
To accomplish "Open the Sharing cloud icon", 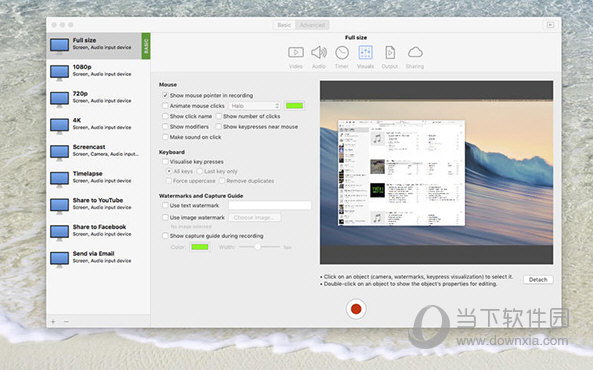I will tap(415, 52).
